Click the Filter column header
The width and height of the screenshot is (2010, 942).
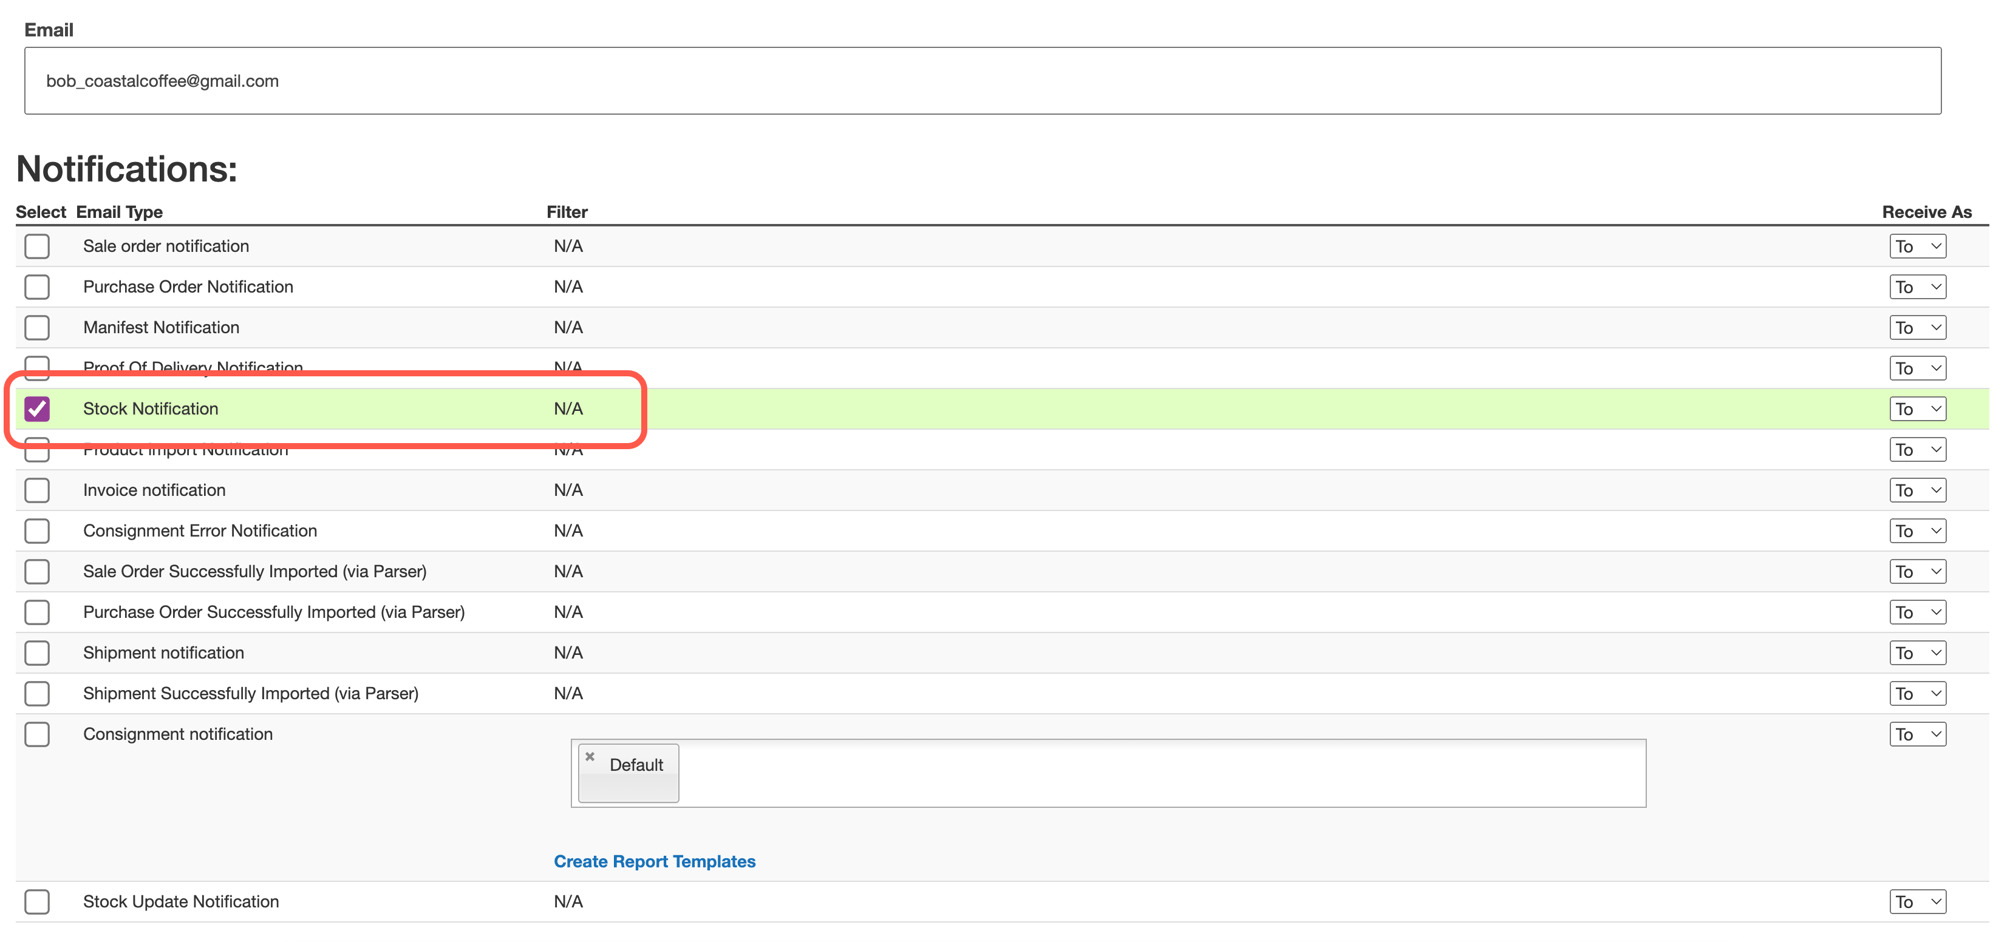(x=567, y=212)
